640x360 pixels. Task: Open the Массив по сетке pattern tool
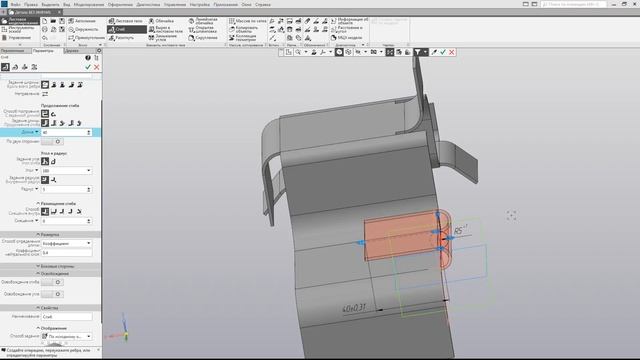click(x=248, y=21)
